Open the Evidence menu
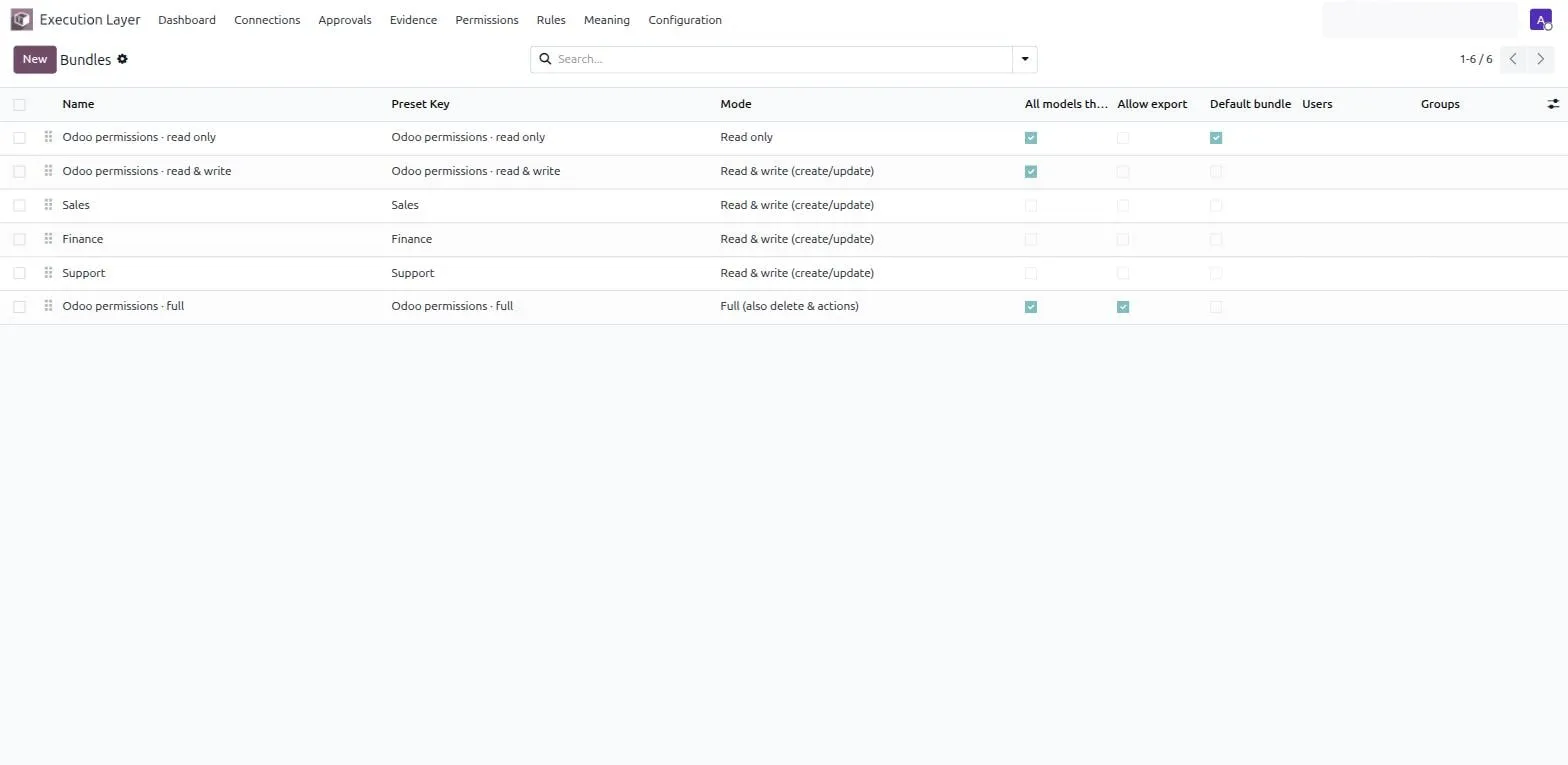1568x765 pixels. [413, 20]
